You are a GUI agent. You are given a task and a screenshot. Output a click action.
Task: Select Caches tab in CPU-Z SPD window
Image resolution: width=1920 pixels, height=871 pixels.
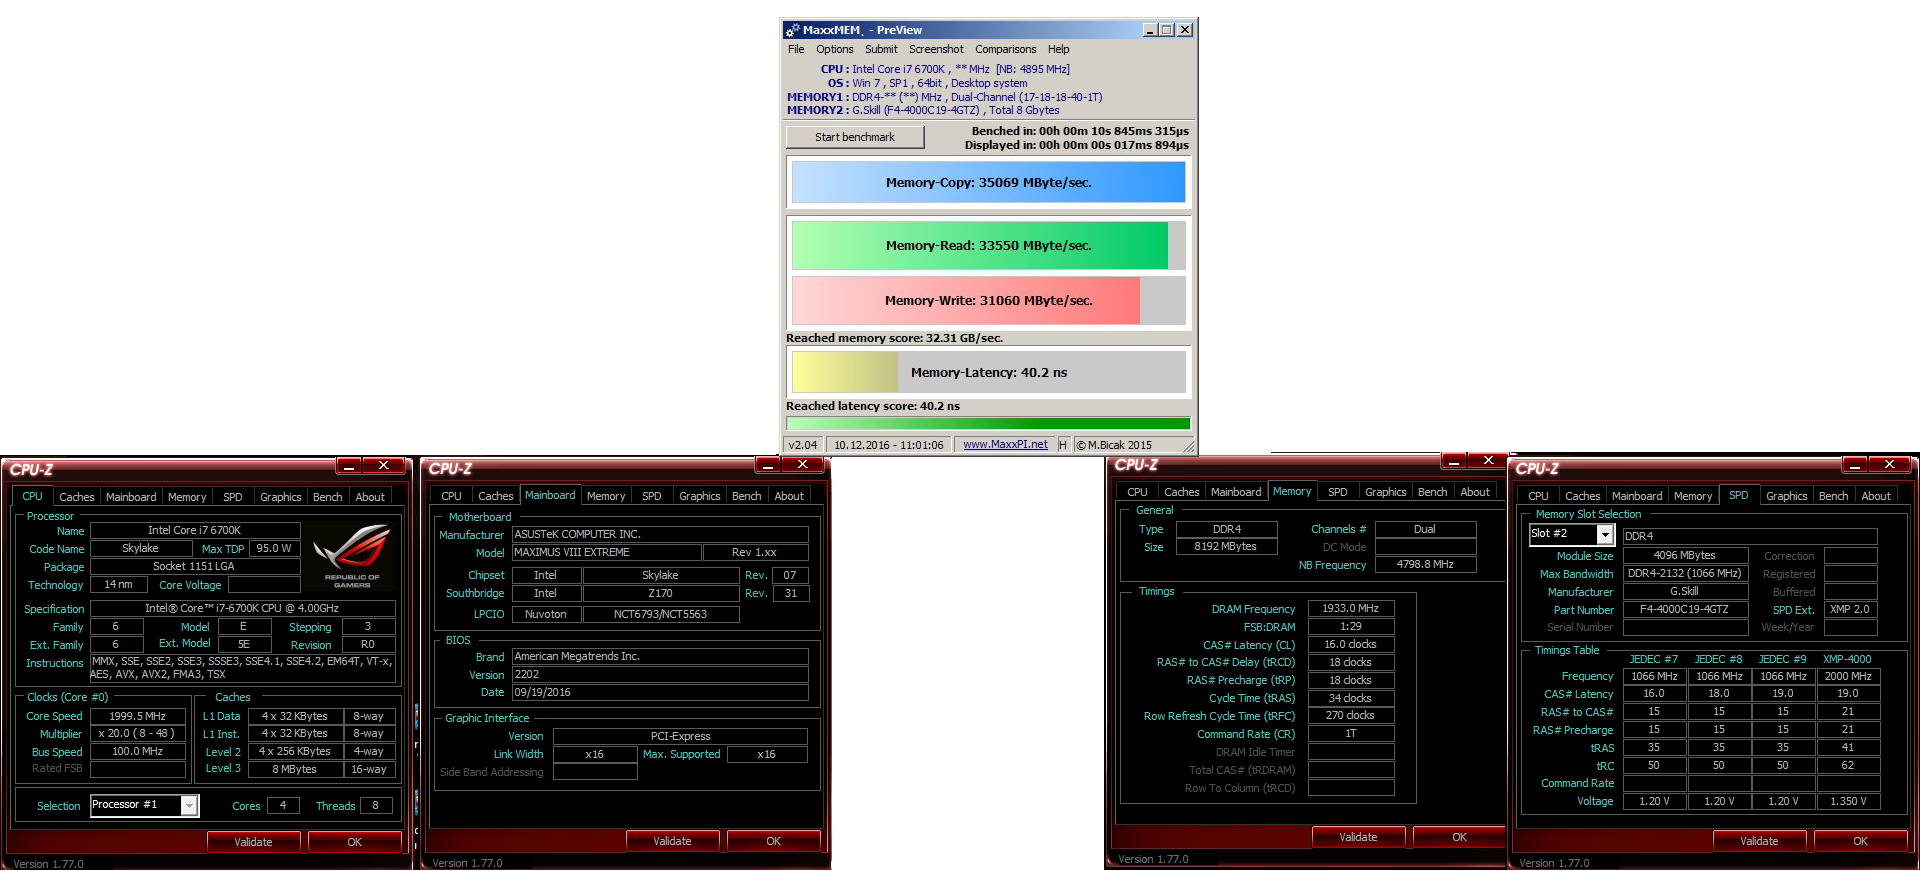point(1582,496)
